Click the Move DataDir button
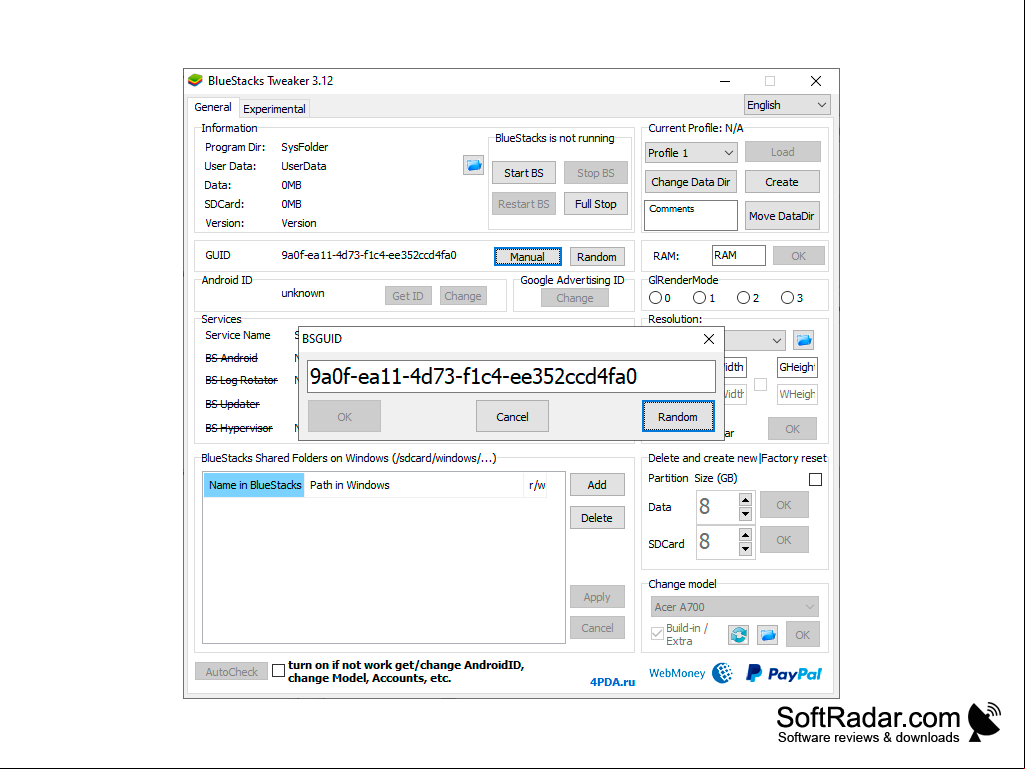This screenshot has width=1025, height=769. pos(782,216)
